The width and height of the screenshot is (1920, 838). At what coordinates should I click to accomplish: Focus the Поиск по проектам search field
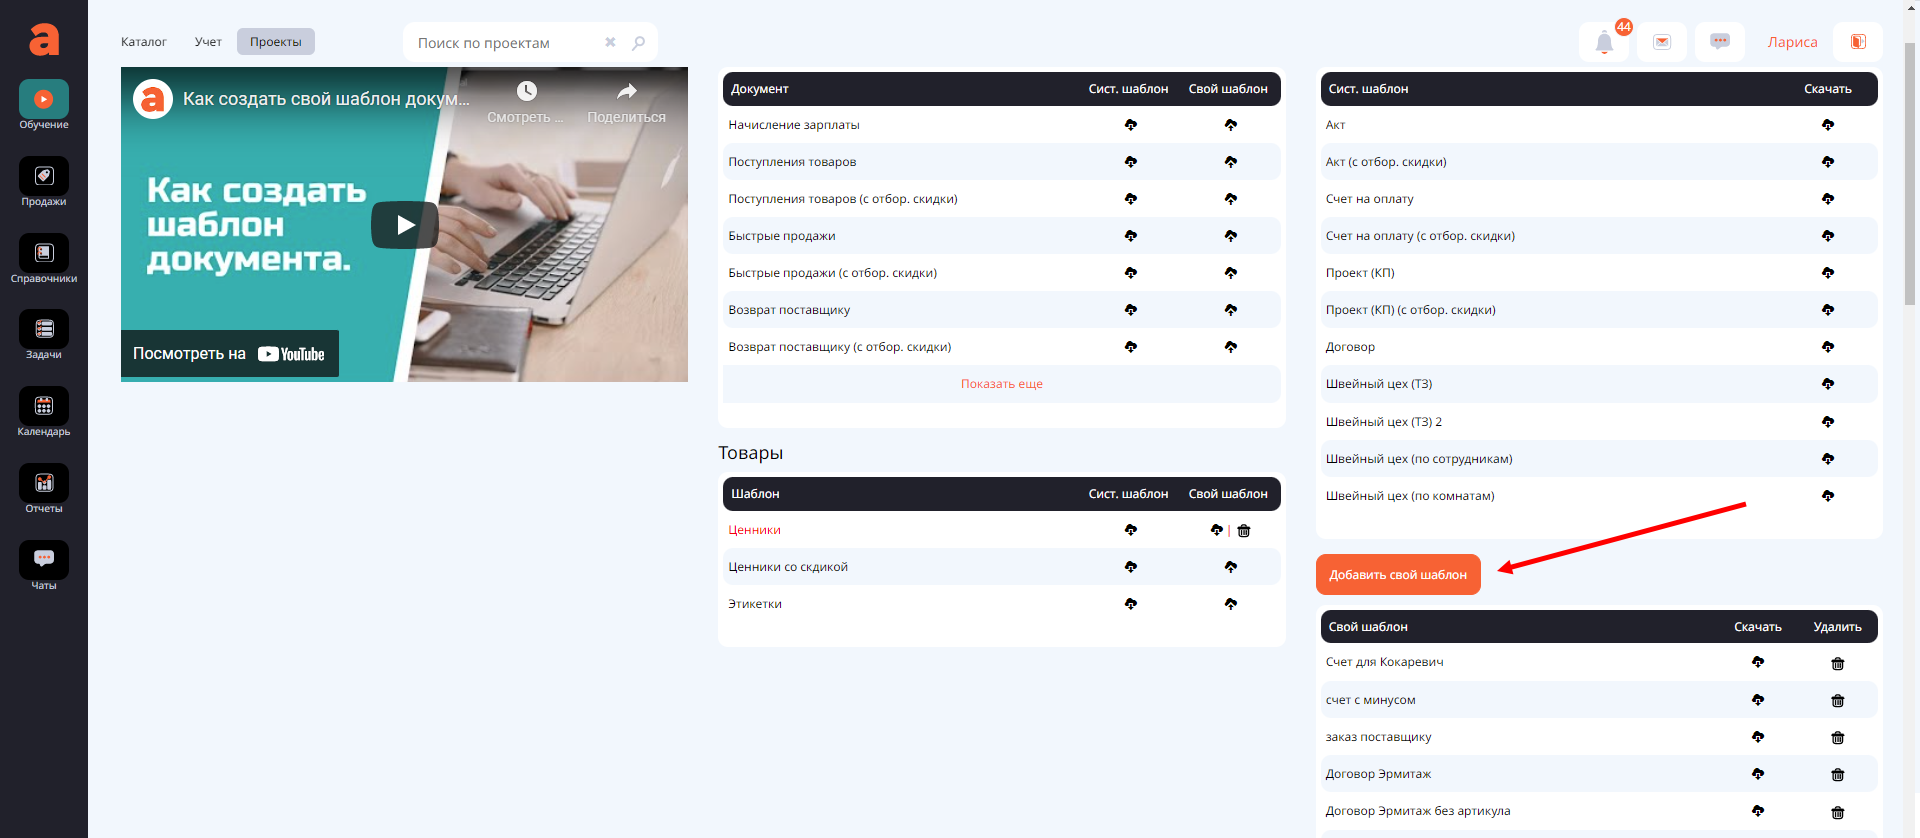click(505, 43)
